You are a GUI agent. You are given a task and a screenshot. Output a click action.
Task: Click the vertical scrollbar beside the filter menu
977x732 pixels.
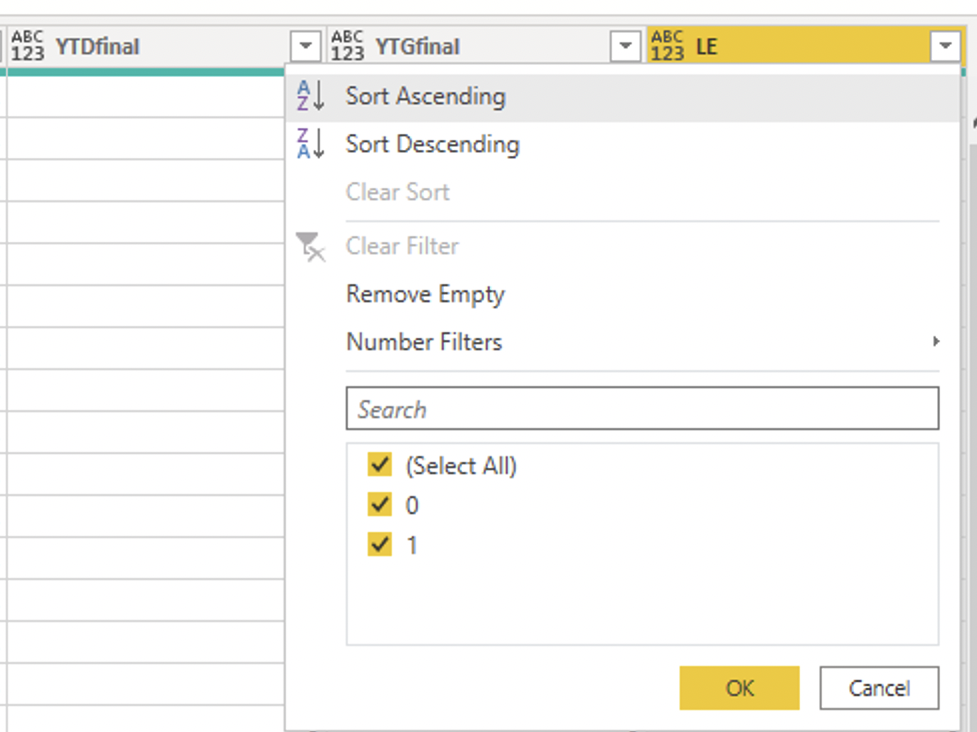pyautogui.click(x=973, y=436)
